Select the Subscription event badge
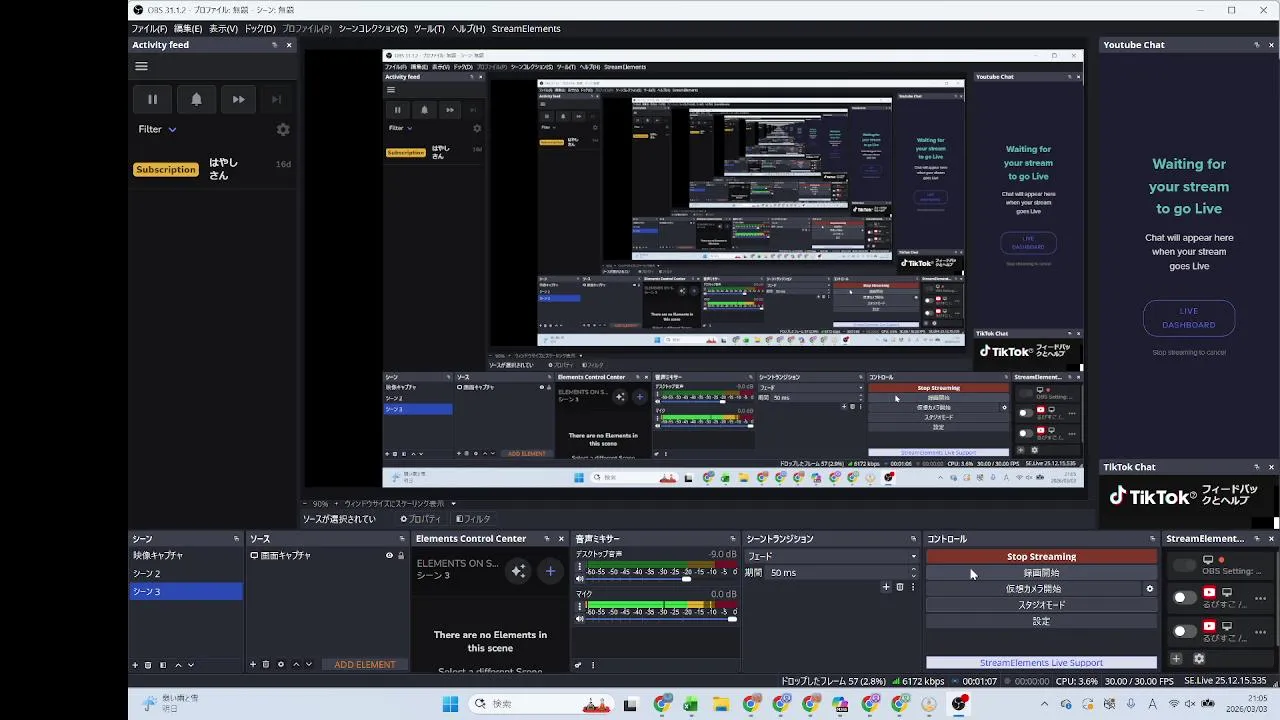1280x720 pixels. (166, 170)
